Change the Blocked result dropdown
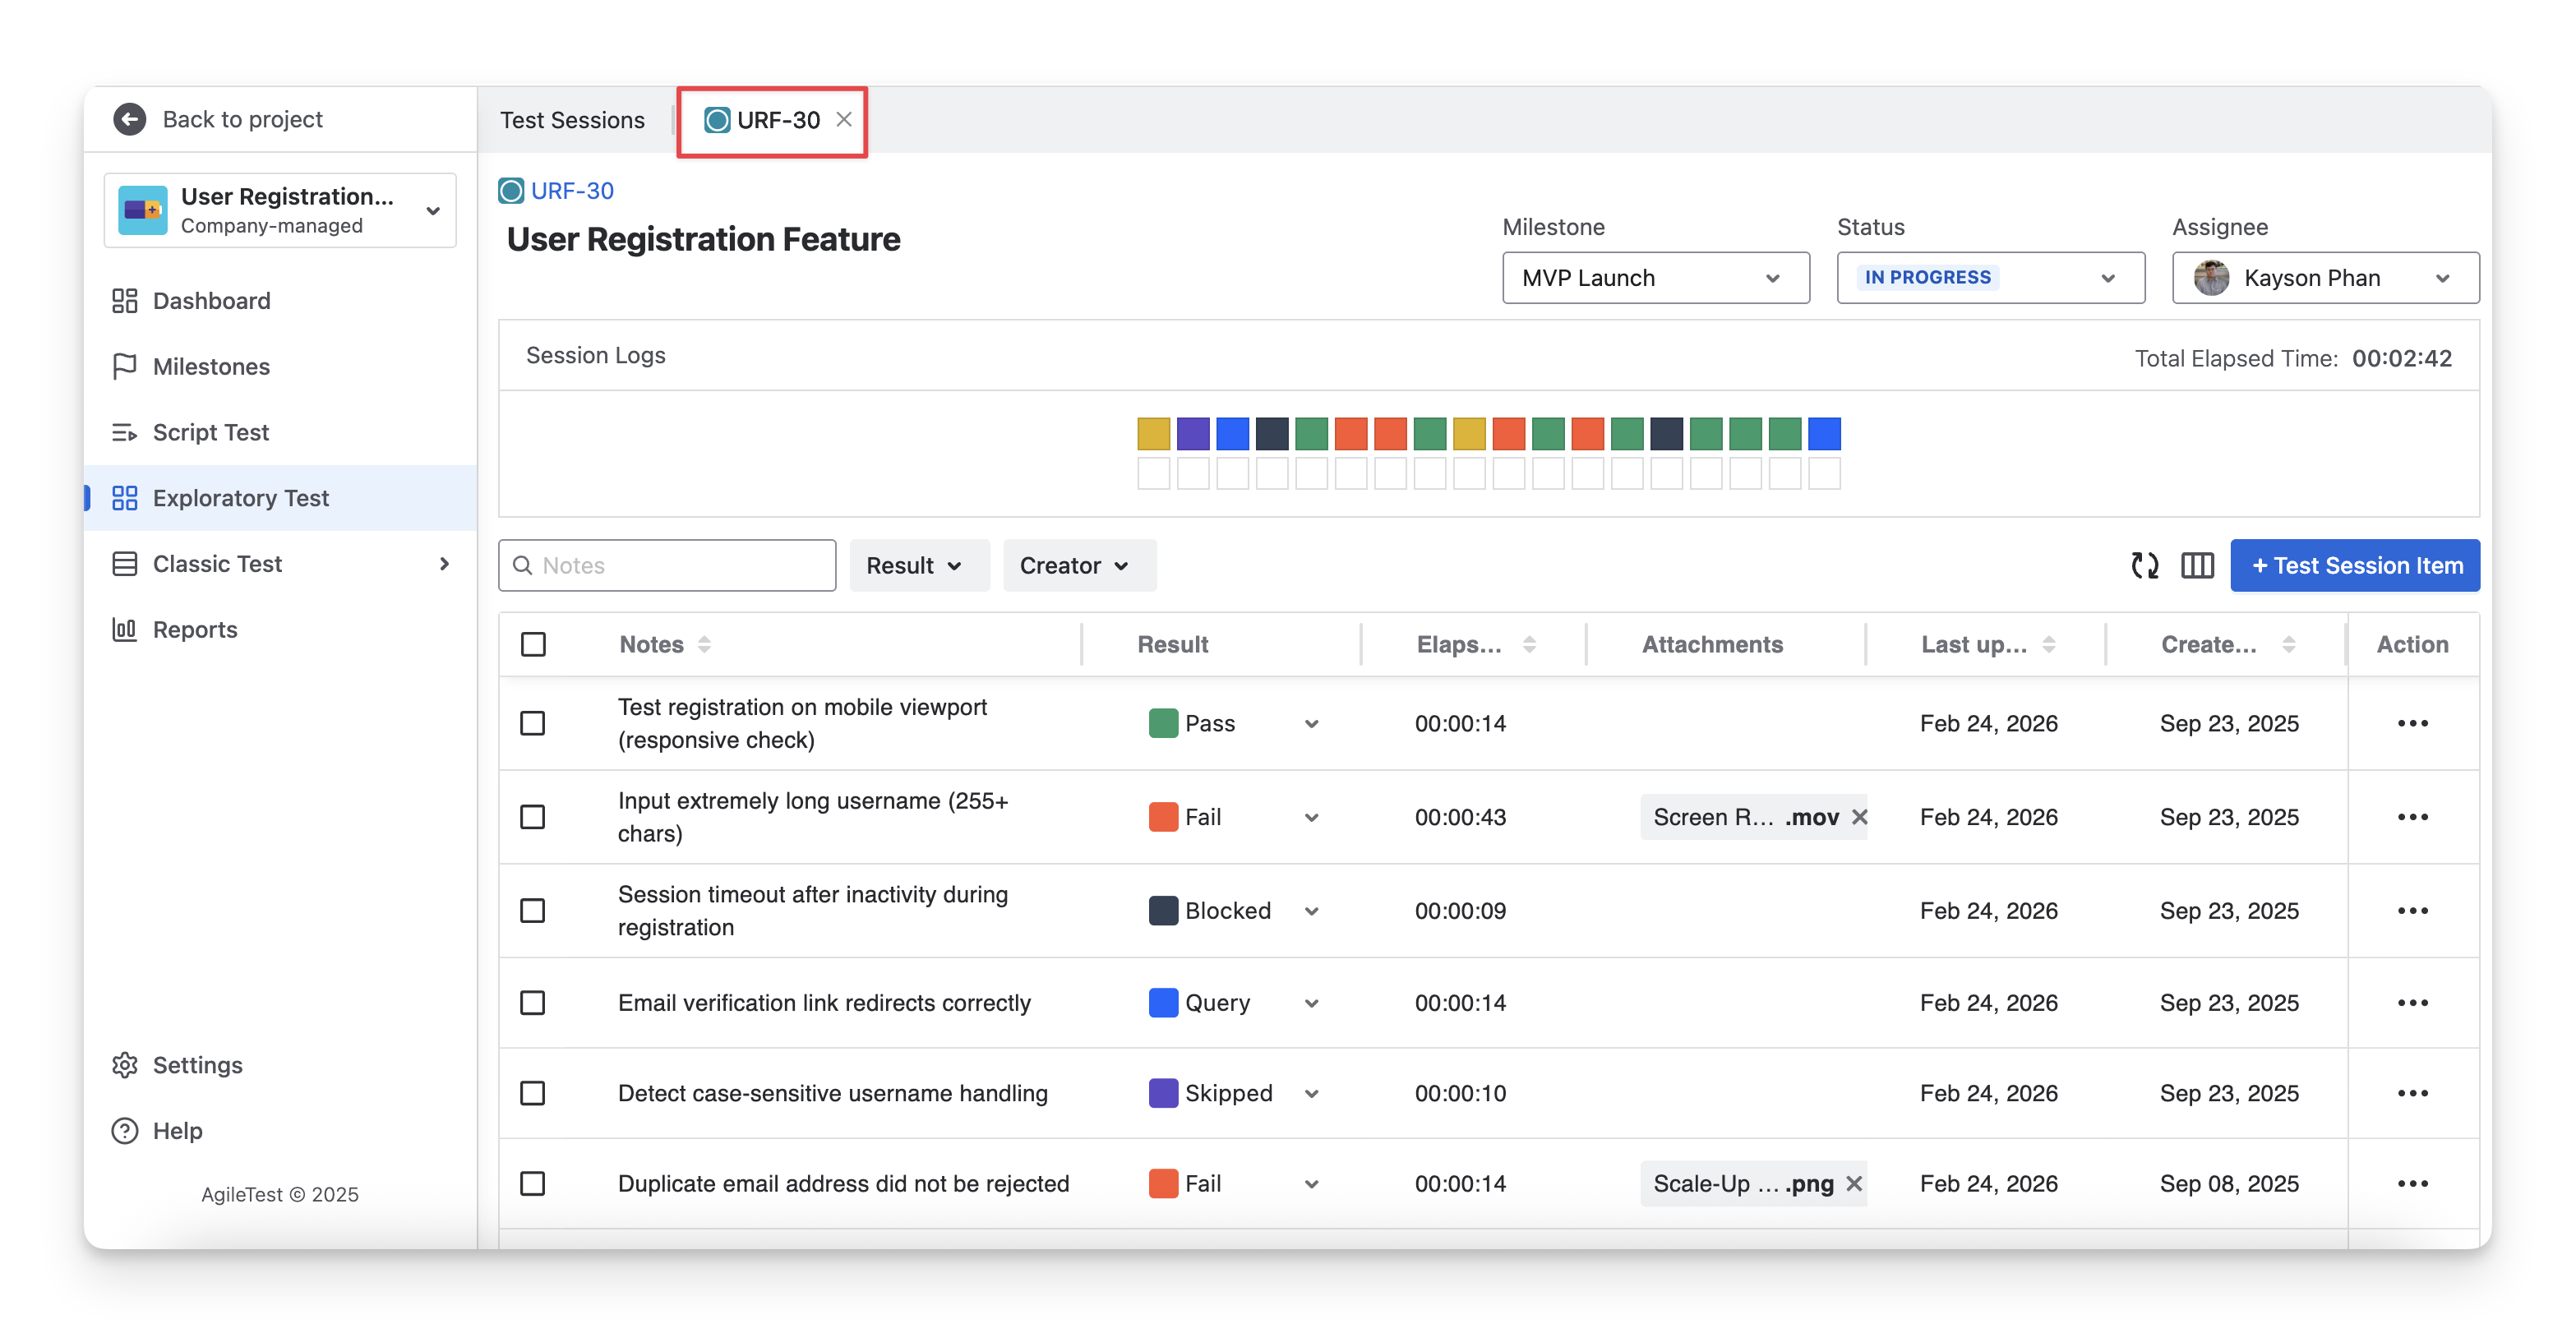The height and width of the screenshot is (1333, 2576). (x=1311, y=911)
